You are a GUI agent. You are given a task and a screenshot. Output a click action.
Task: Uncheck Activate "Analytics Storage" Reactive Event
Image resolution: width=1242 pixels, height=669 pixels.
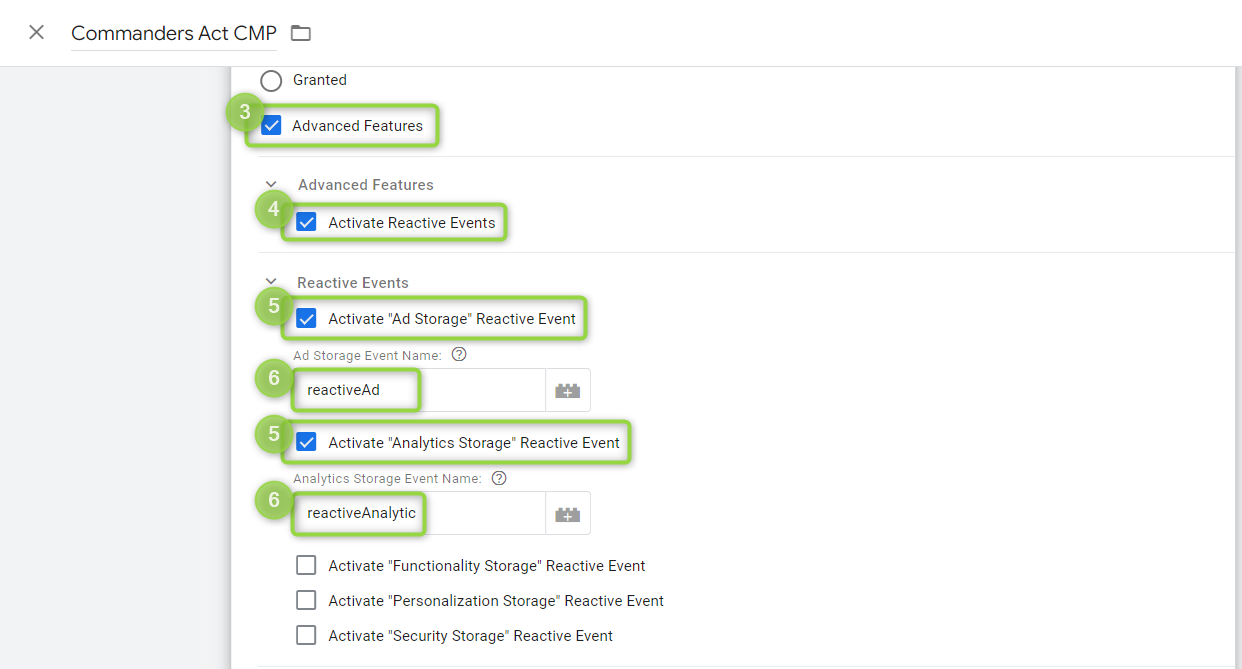[x=306, y=443]
